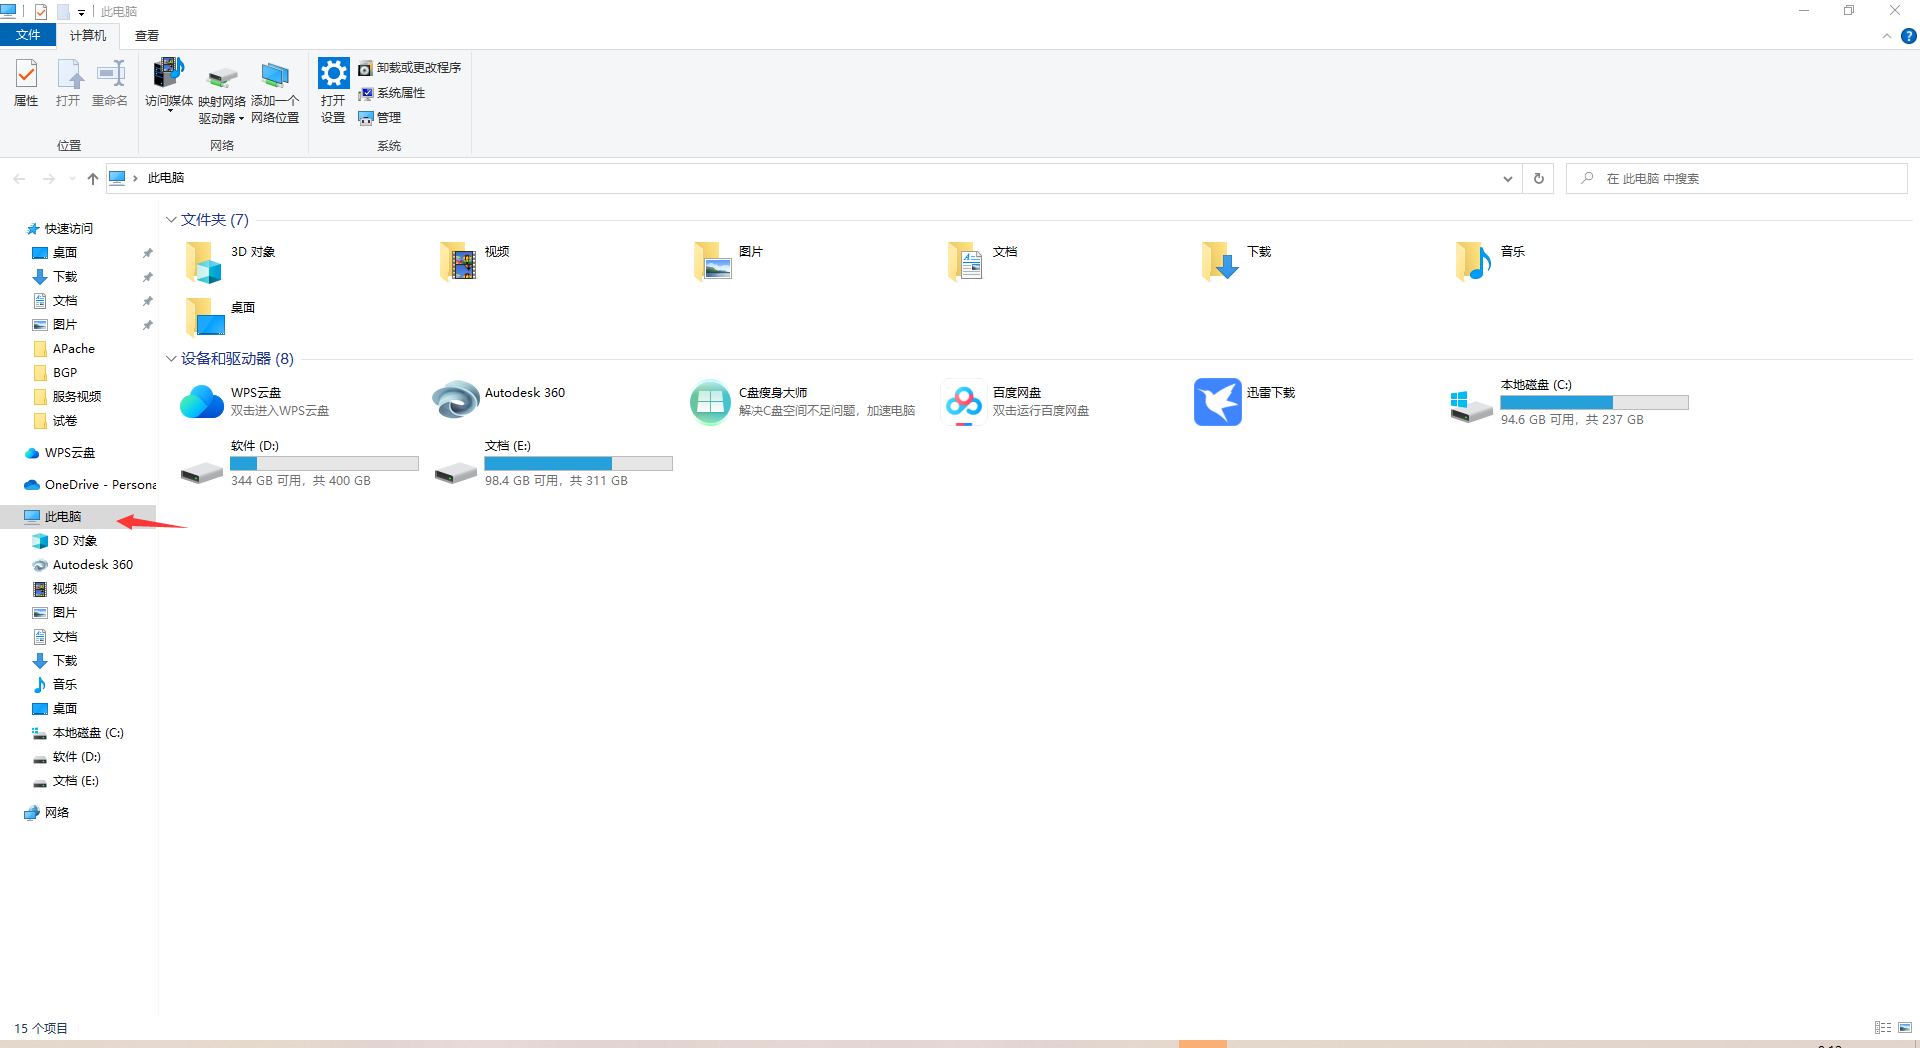Click 管理 in the ribbon

tap(380, 118)
